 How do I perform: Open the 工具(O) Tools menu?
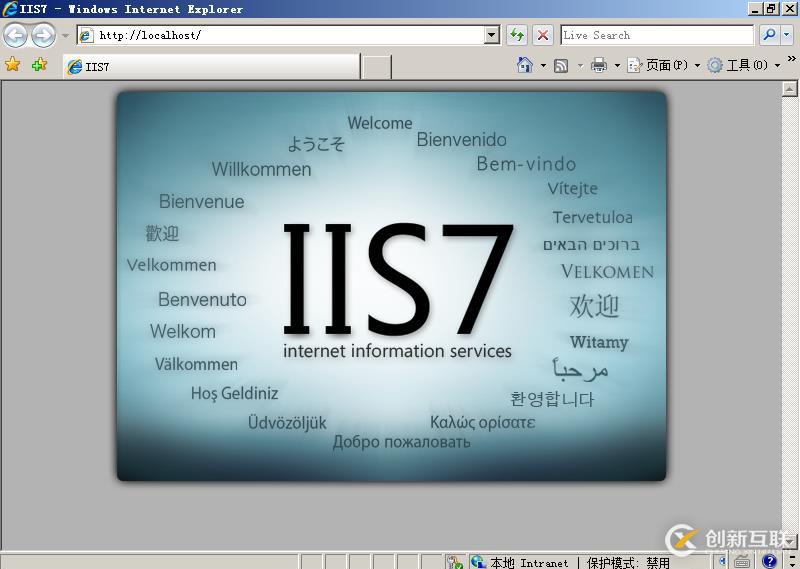(x=743, y=65)
